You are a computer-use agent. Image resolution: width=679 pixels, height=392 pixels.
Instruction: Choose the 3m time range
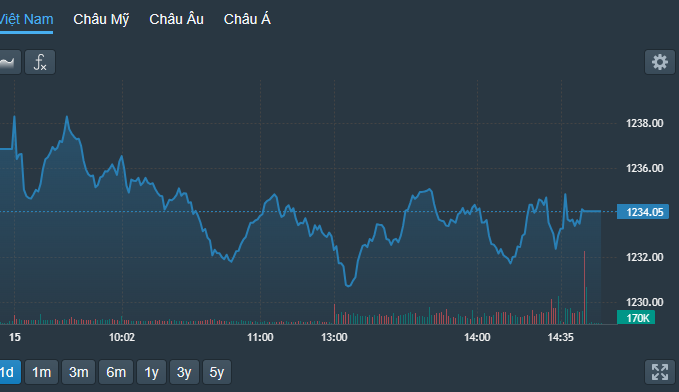click(x=78, y=372)
